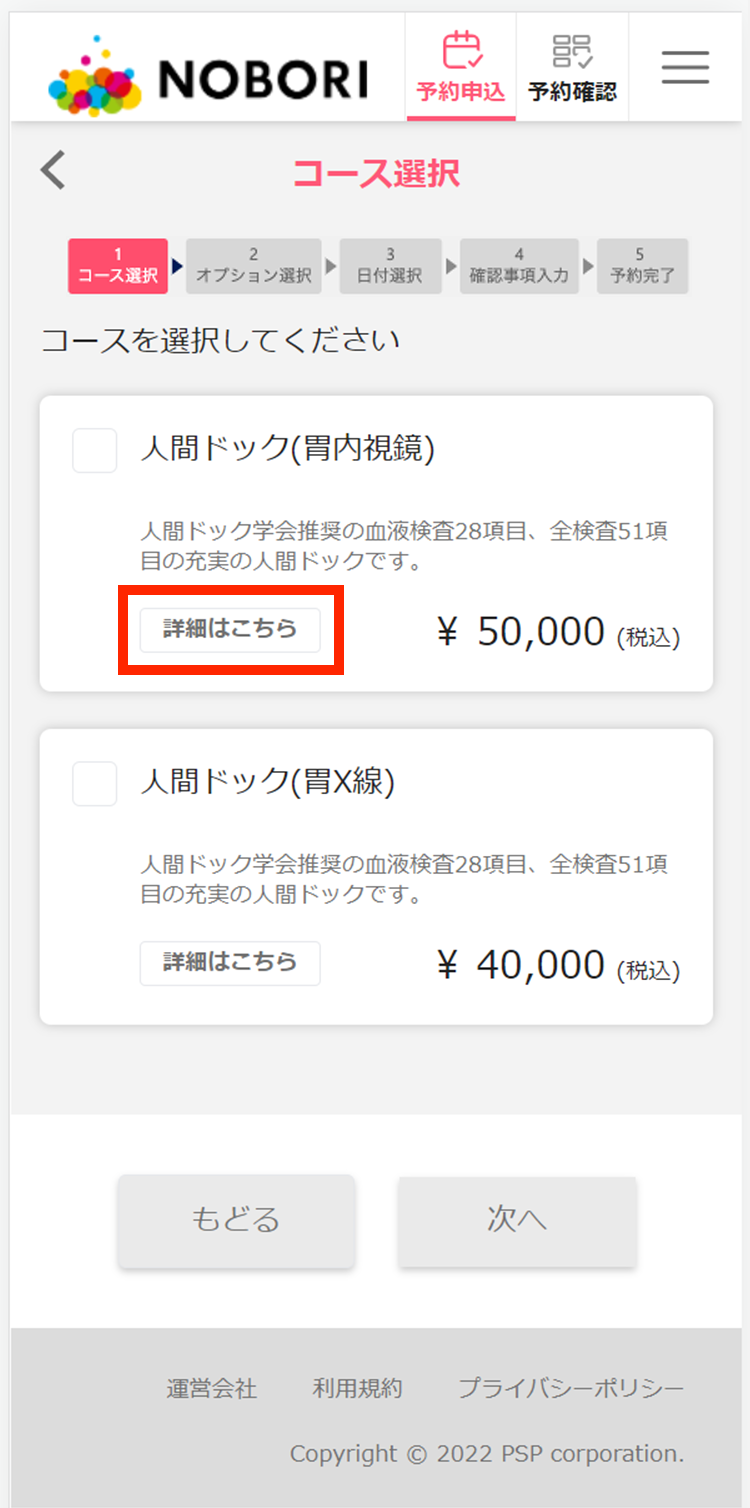
Task: Go back using the left chevron arrow
Action: (53, 171)
